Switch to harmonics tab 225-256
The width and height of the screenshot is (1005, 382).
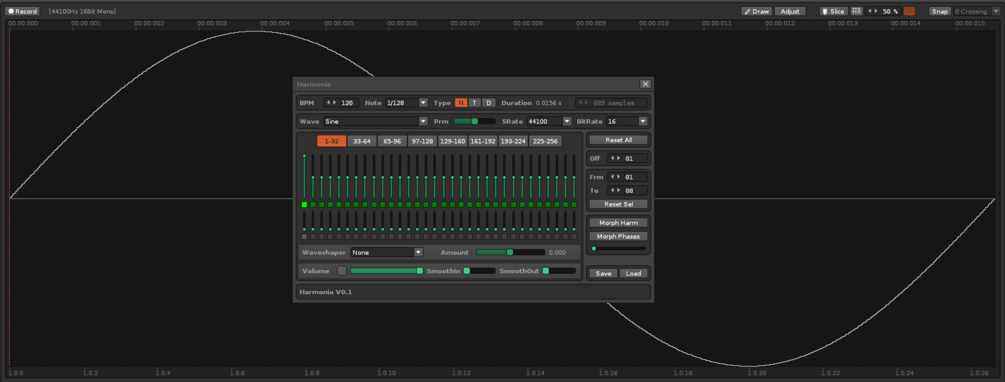[x=545, y=141]
